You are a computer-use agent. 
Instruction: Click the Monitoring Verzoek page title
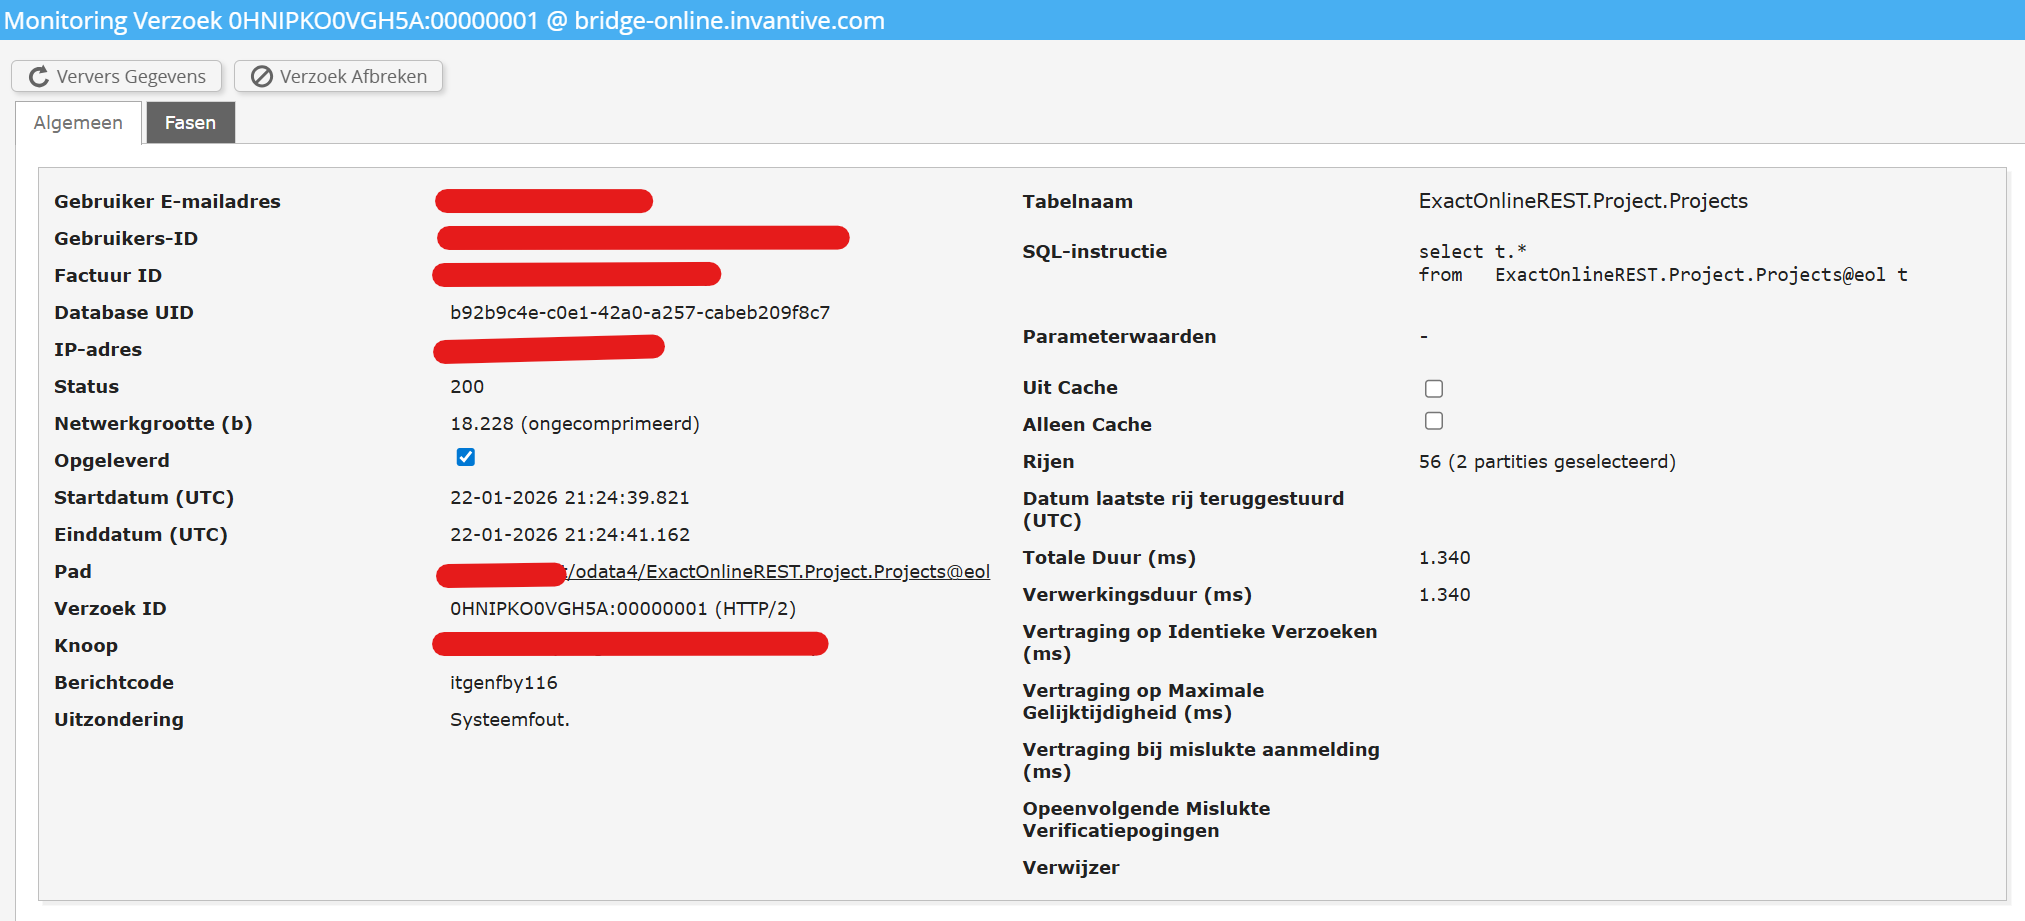click(x=444, y=20)
